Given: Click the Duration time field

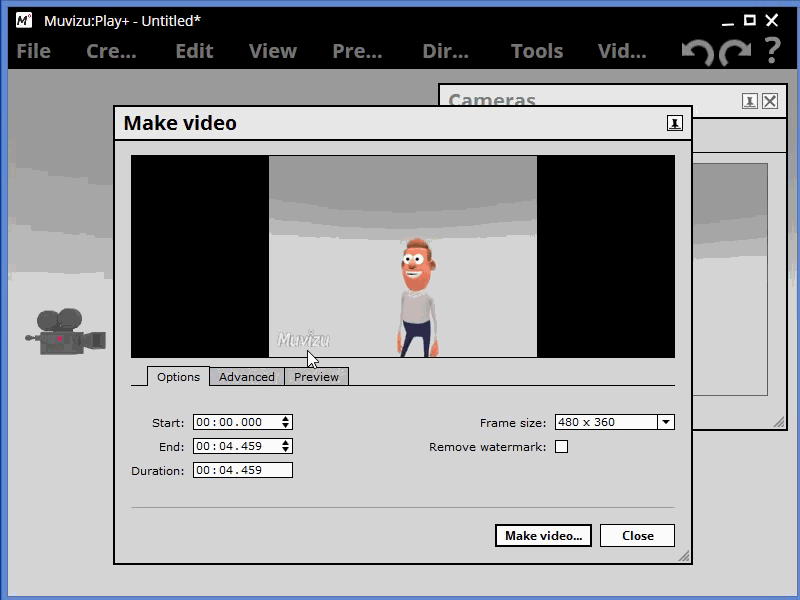Looking at the screenshot, I should pyautogui.click(x=243, y=470).
